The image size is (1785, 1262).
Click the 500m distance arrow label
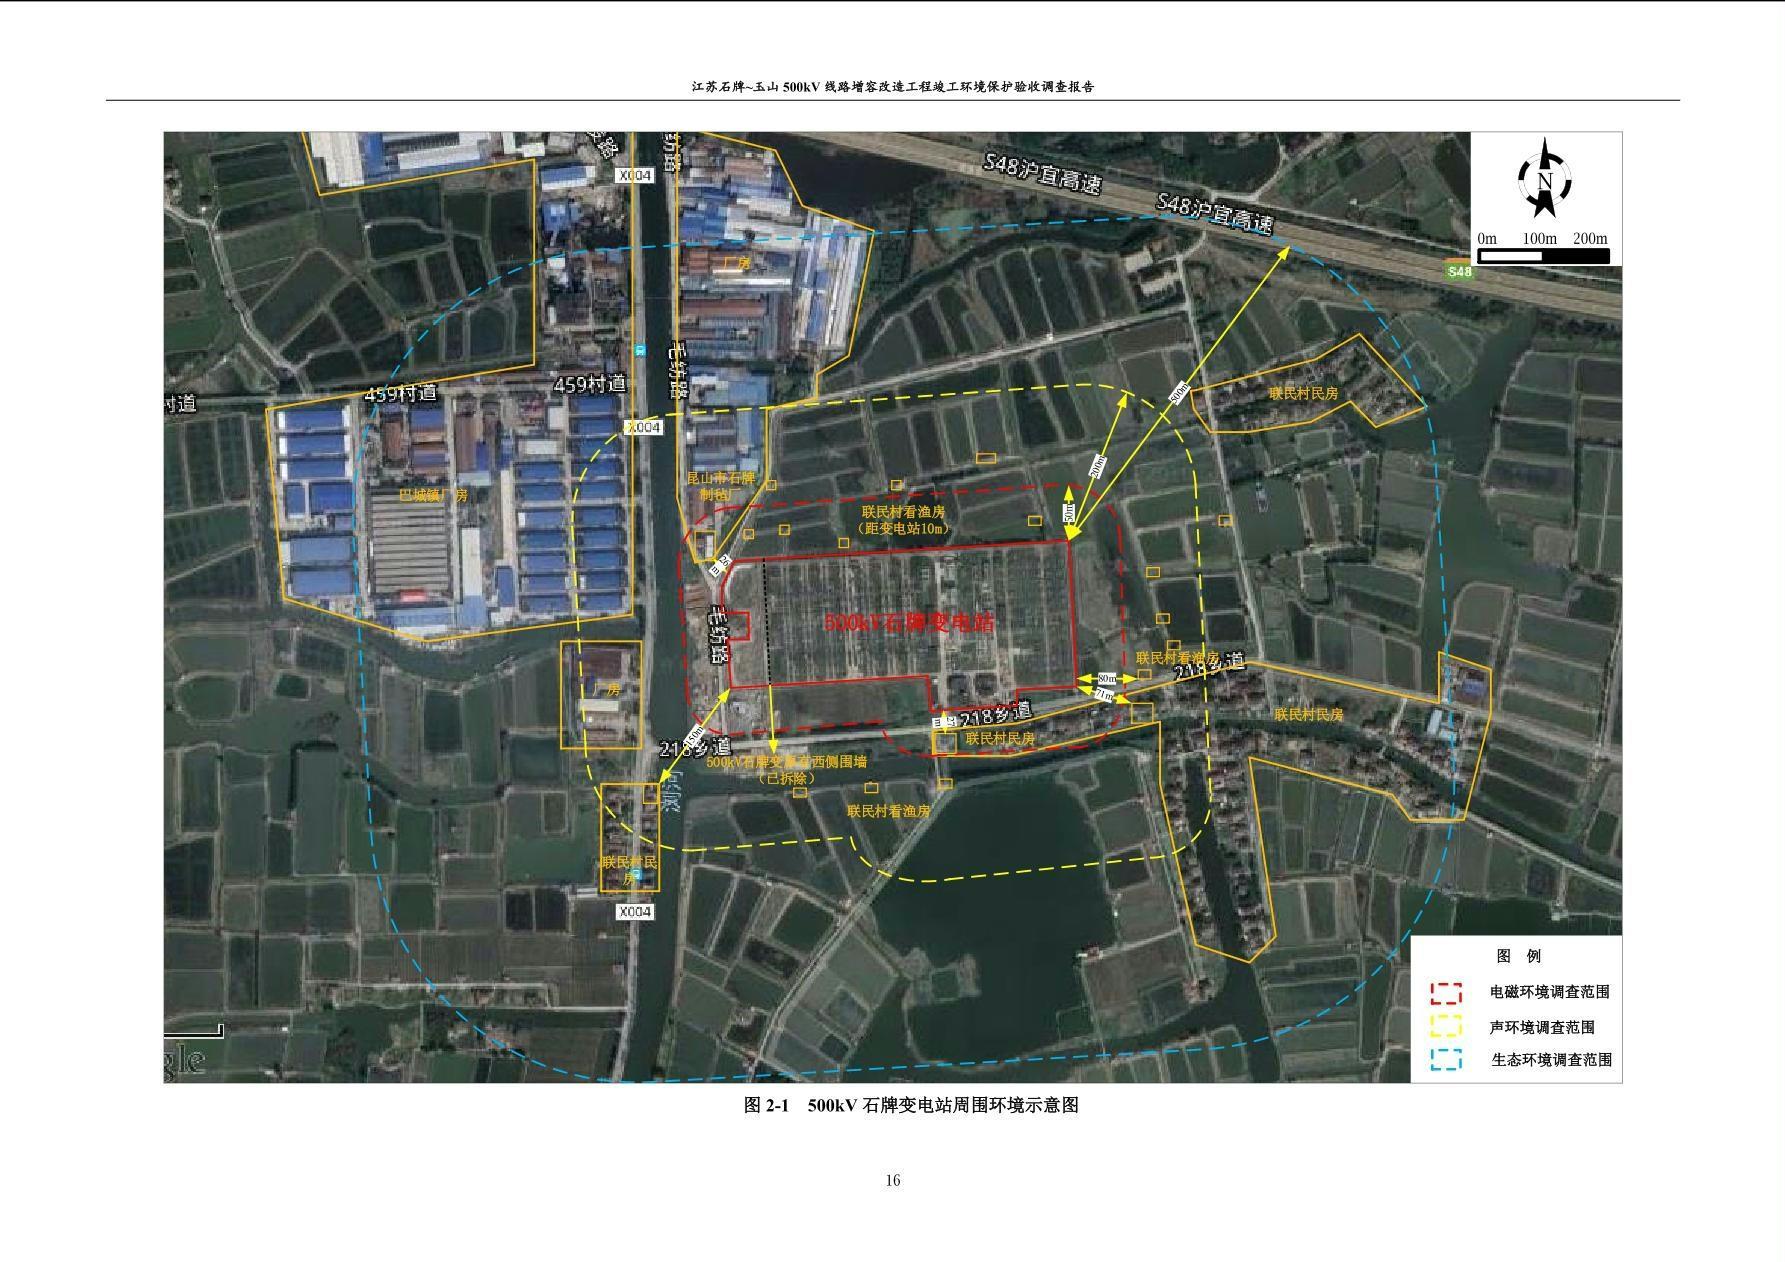point(1180,393)
